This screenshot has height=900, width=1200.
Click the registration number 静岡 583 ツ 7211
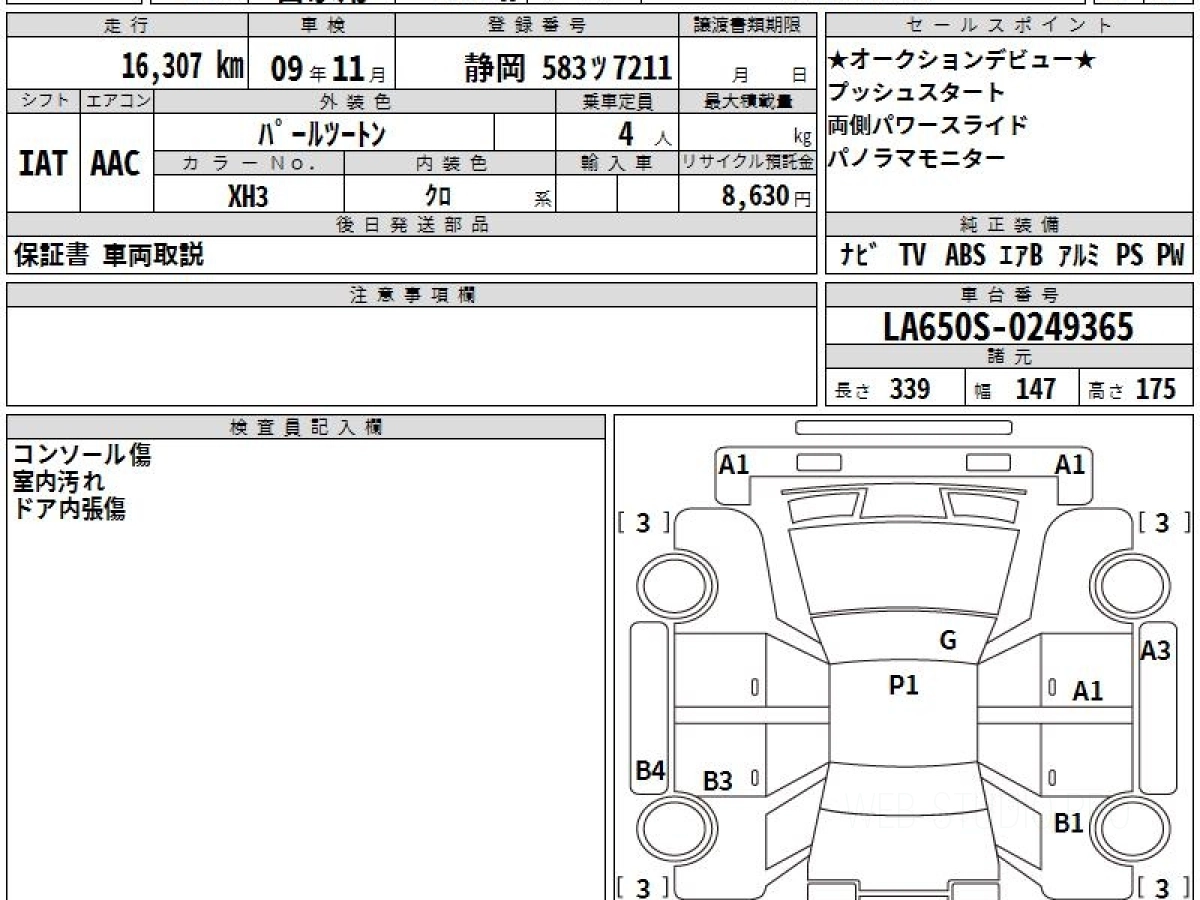[567, 68]
